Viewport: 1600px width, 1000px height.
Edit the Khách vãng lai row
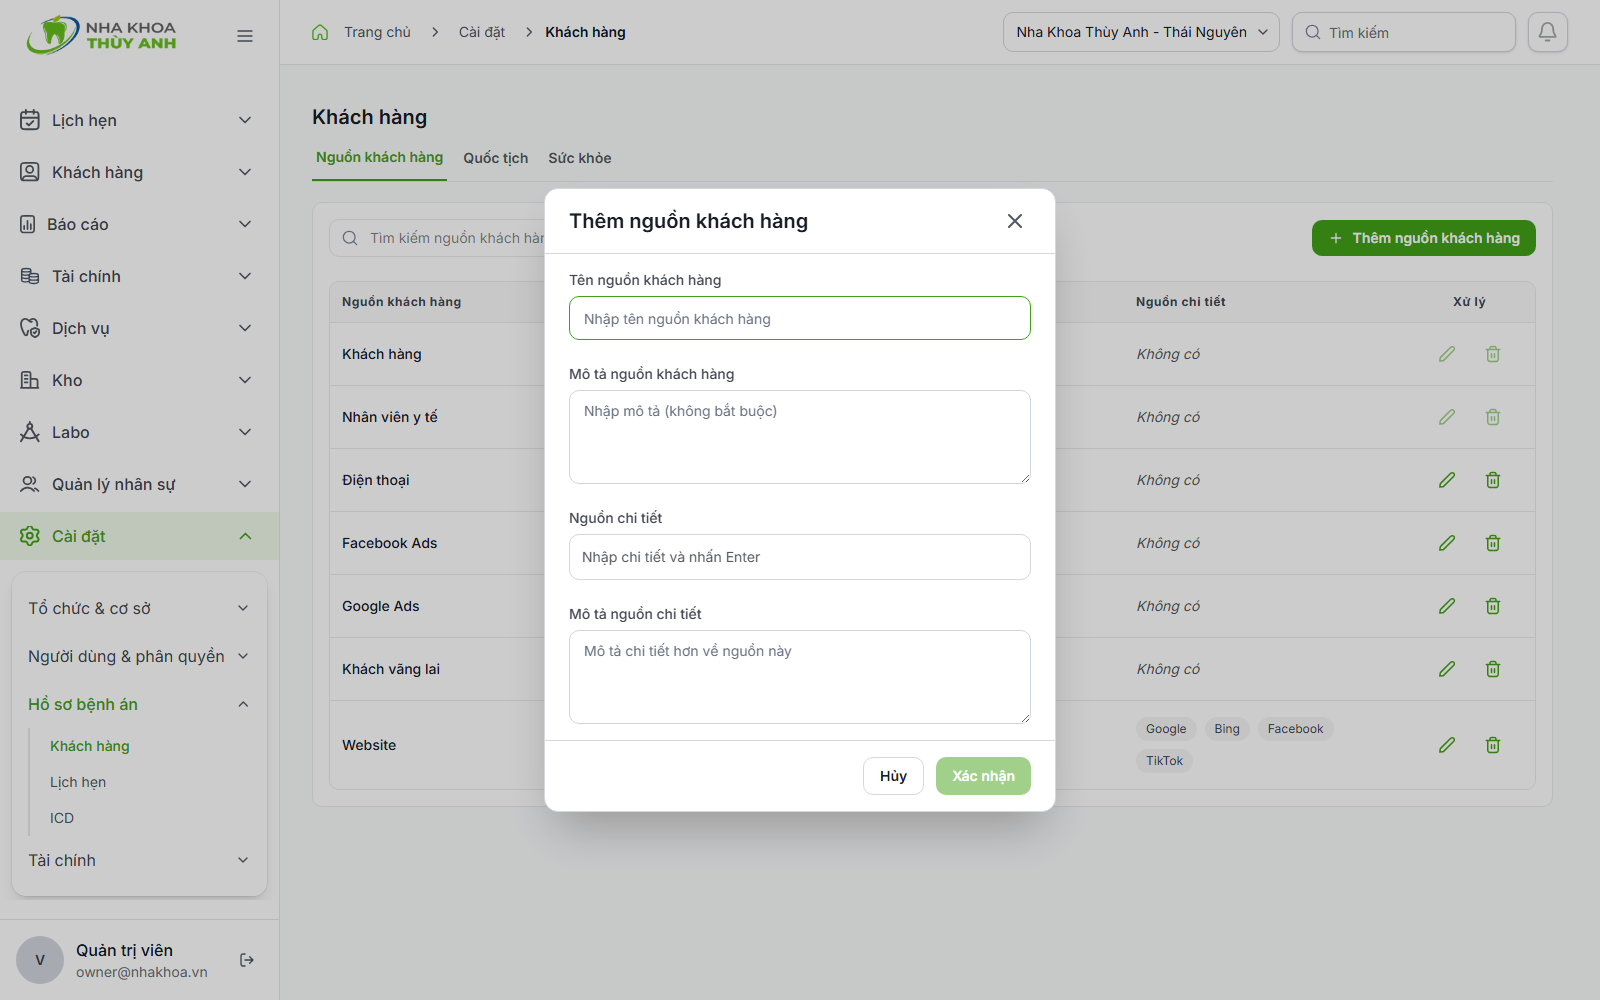coord(1447,669)
